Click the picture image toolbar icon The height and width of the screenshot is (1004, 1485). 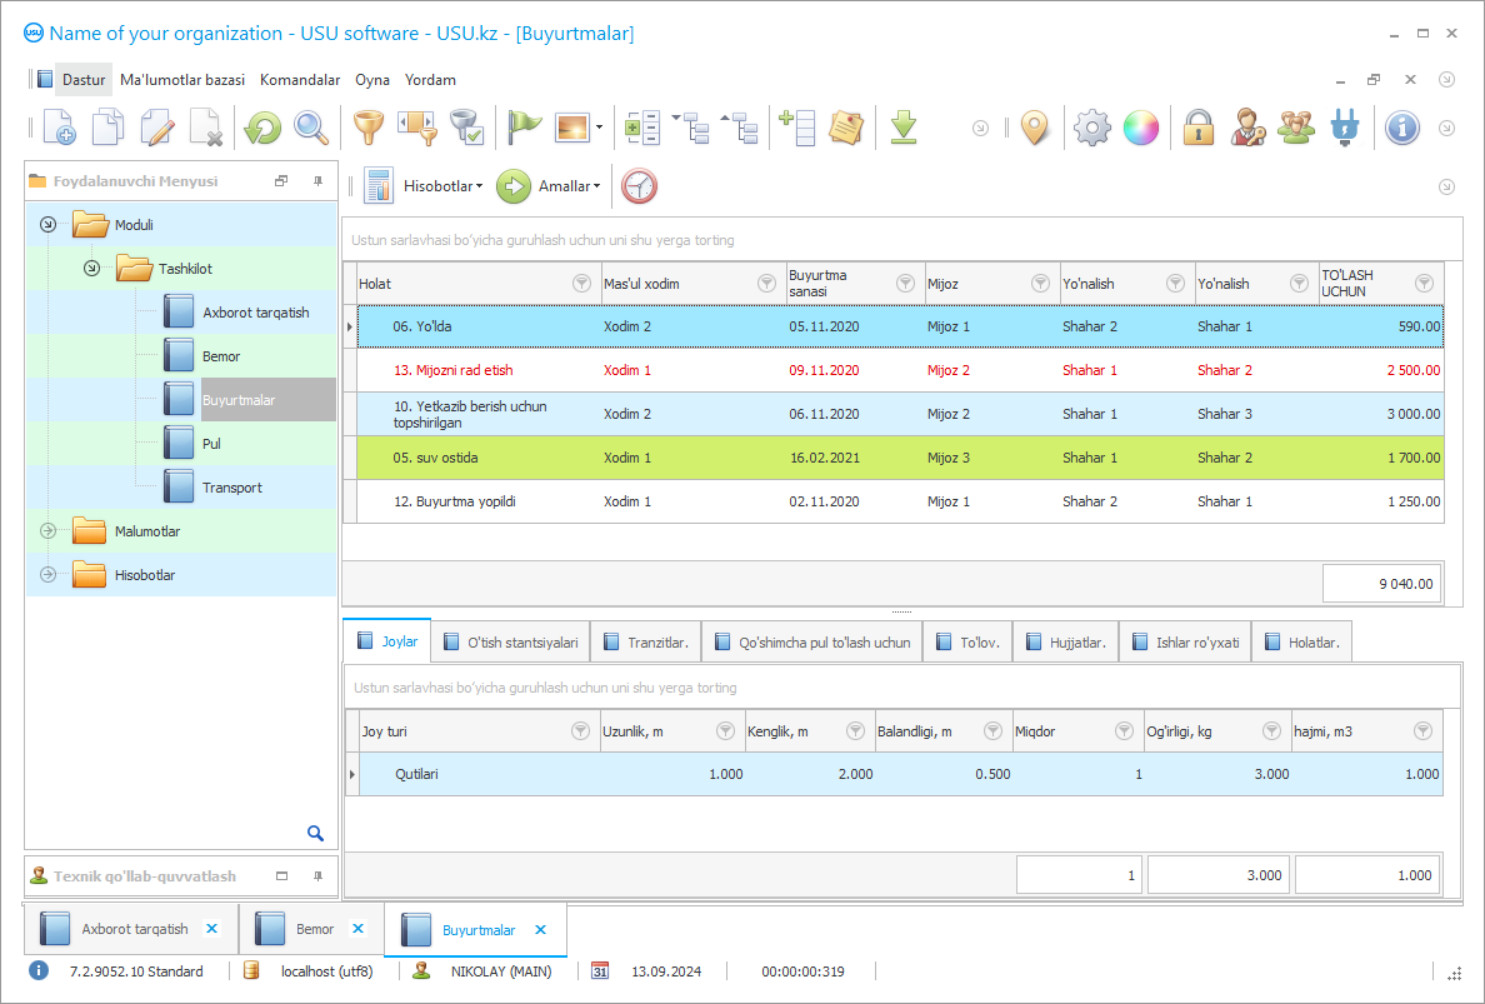[x=573, y=128]
